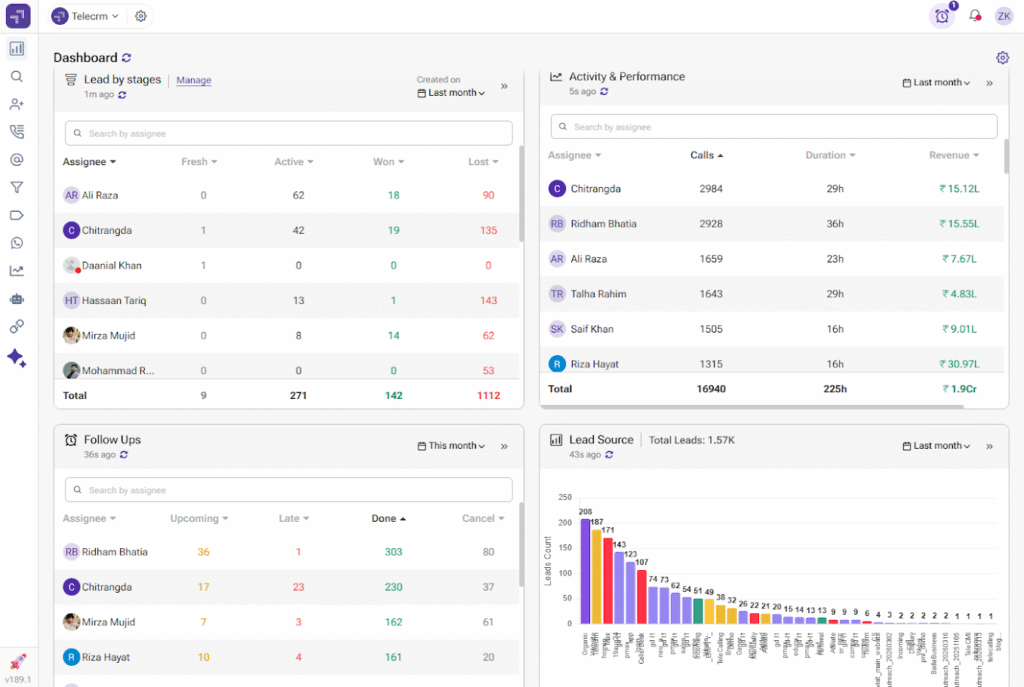Select the automation bot icon in the sidebar

point(16,298)
